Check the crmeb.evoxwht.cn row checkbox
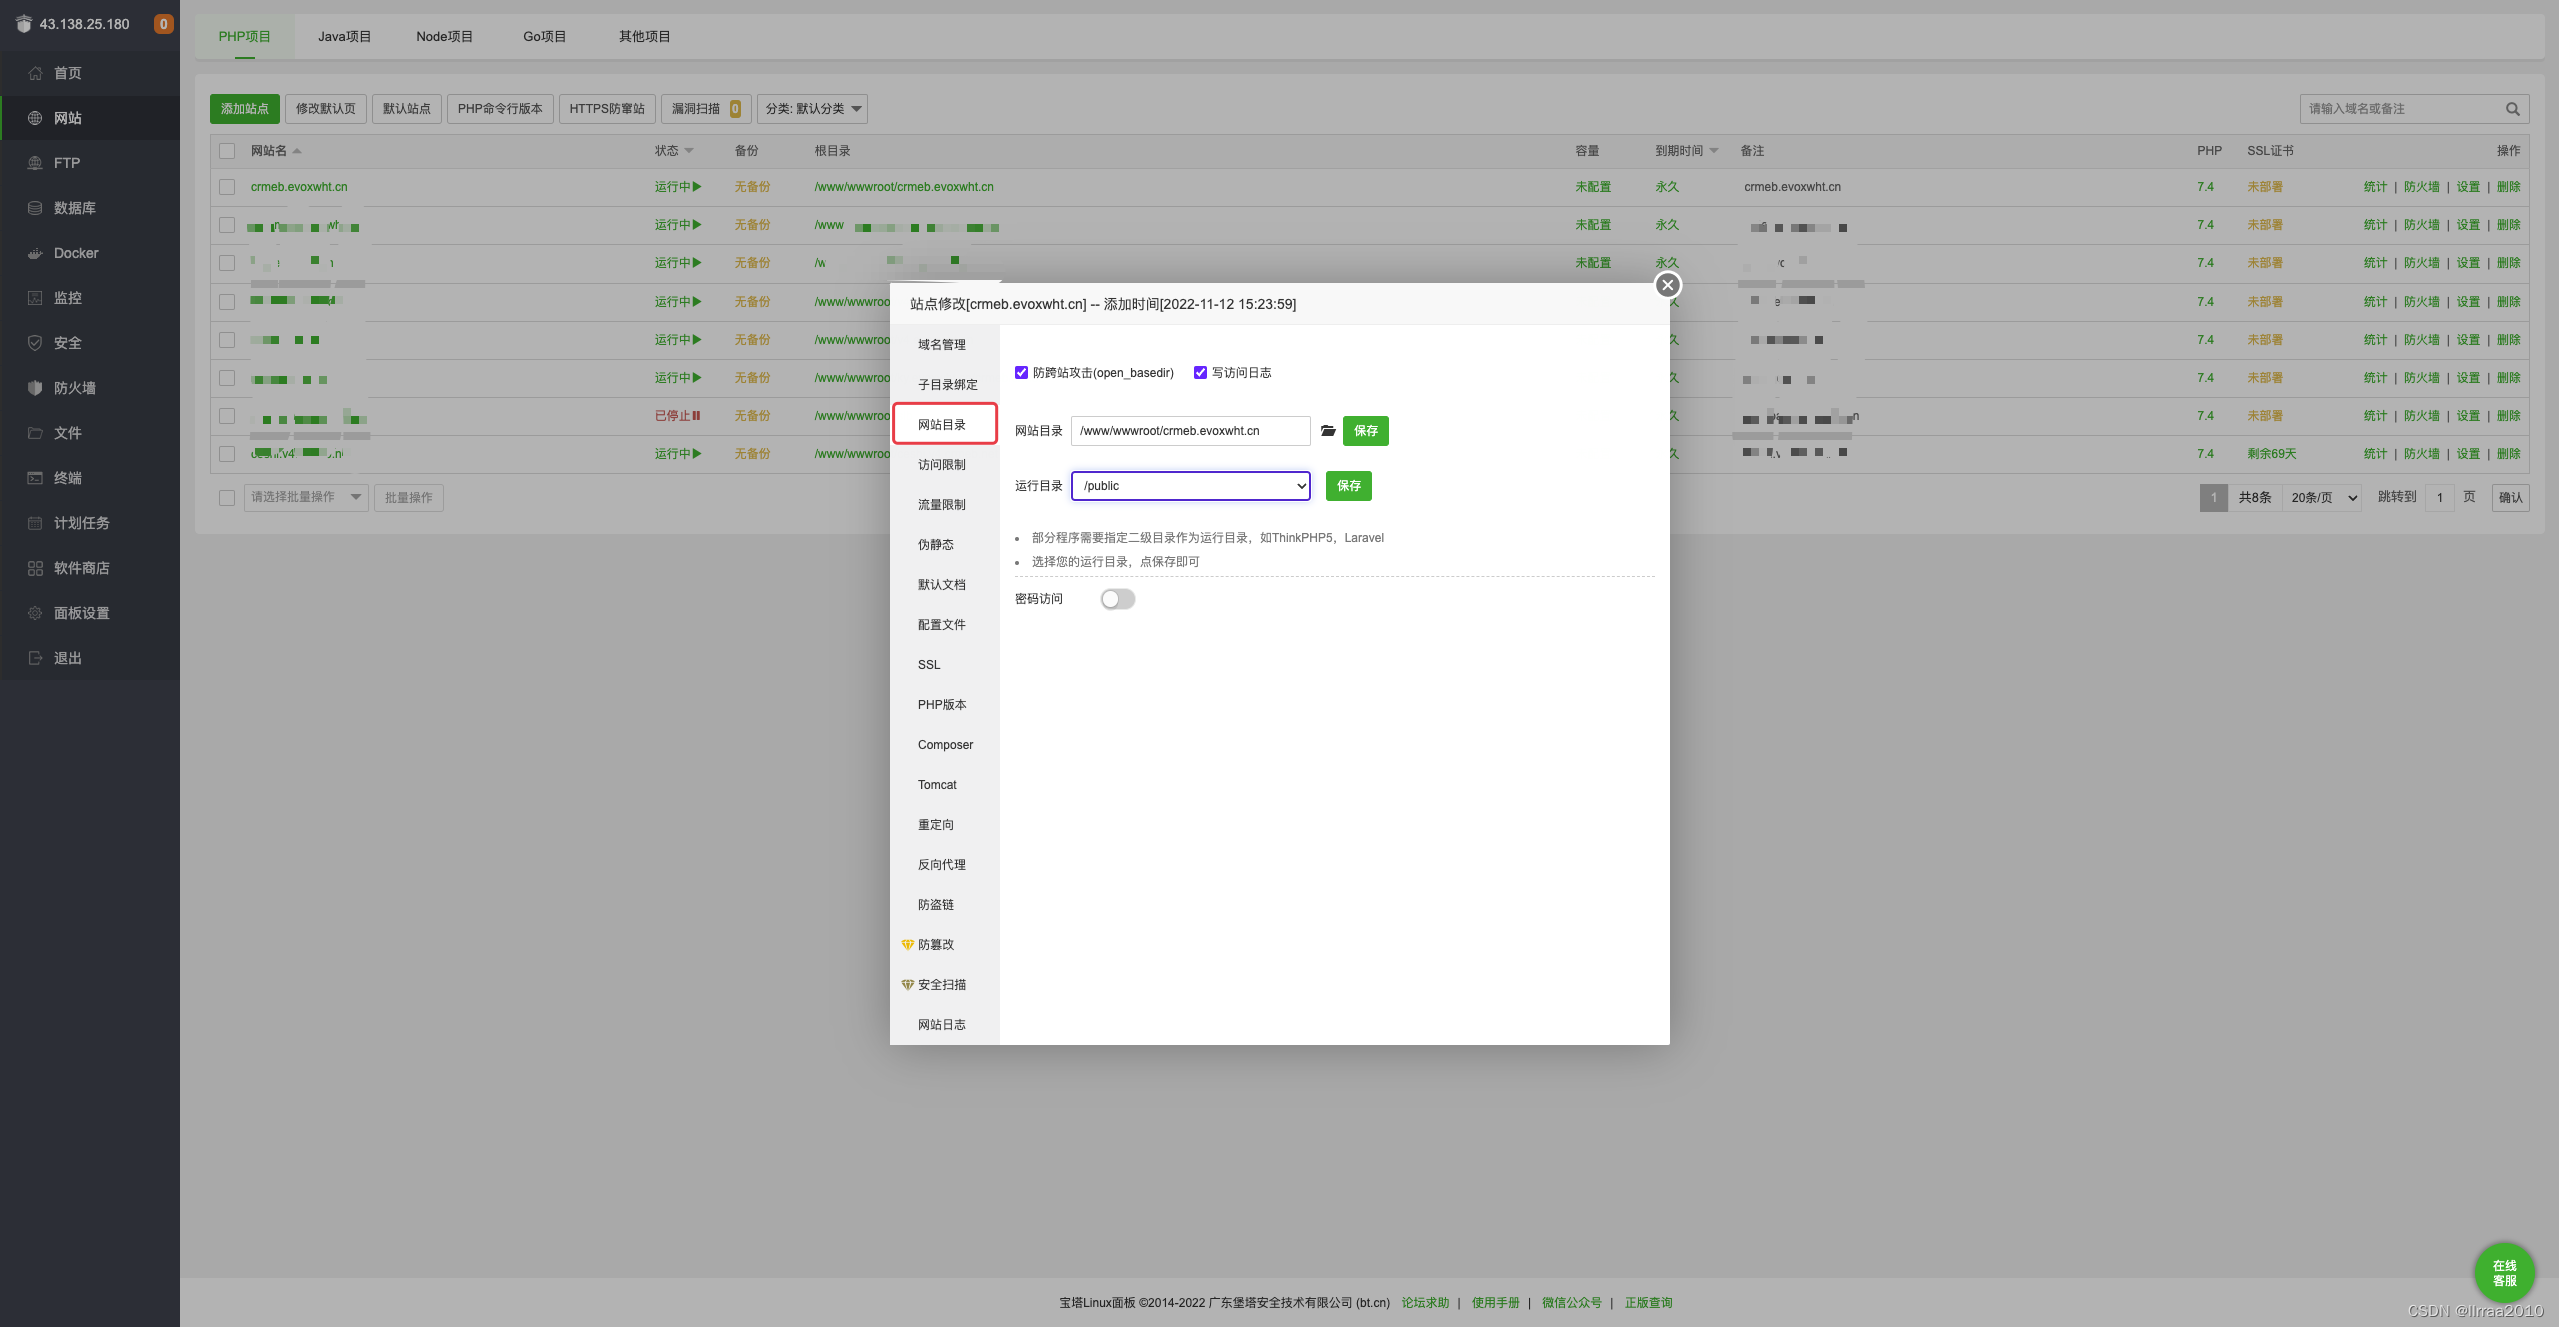The width and height of the screenshot is (2559, 1327). coord(227,187)
